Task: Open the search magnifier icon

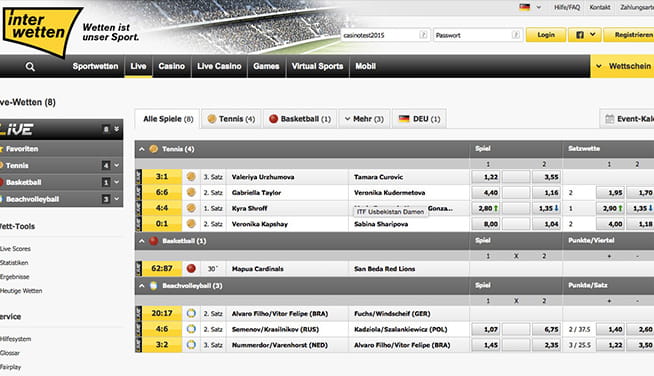Action: [x=30, y=66]
